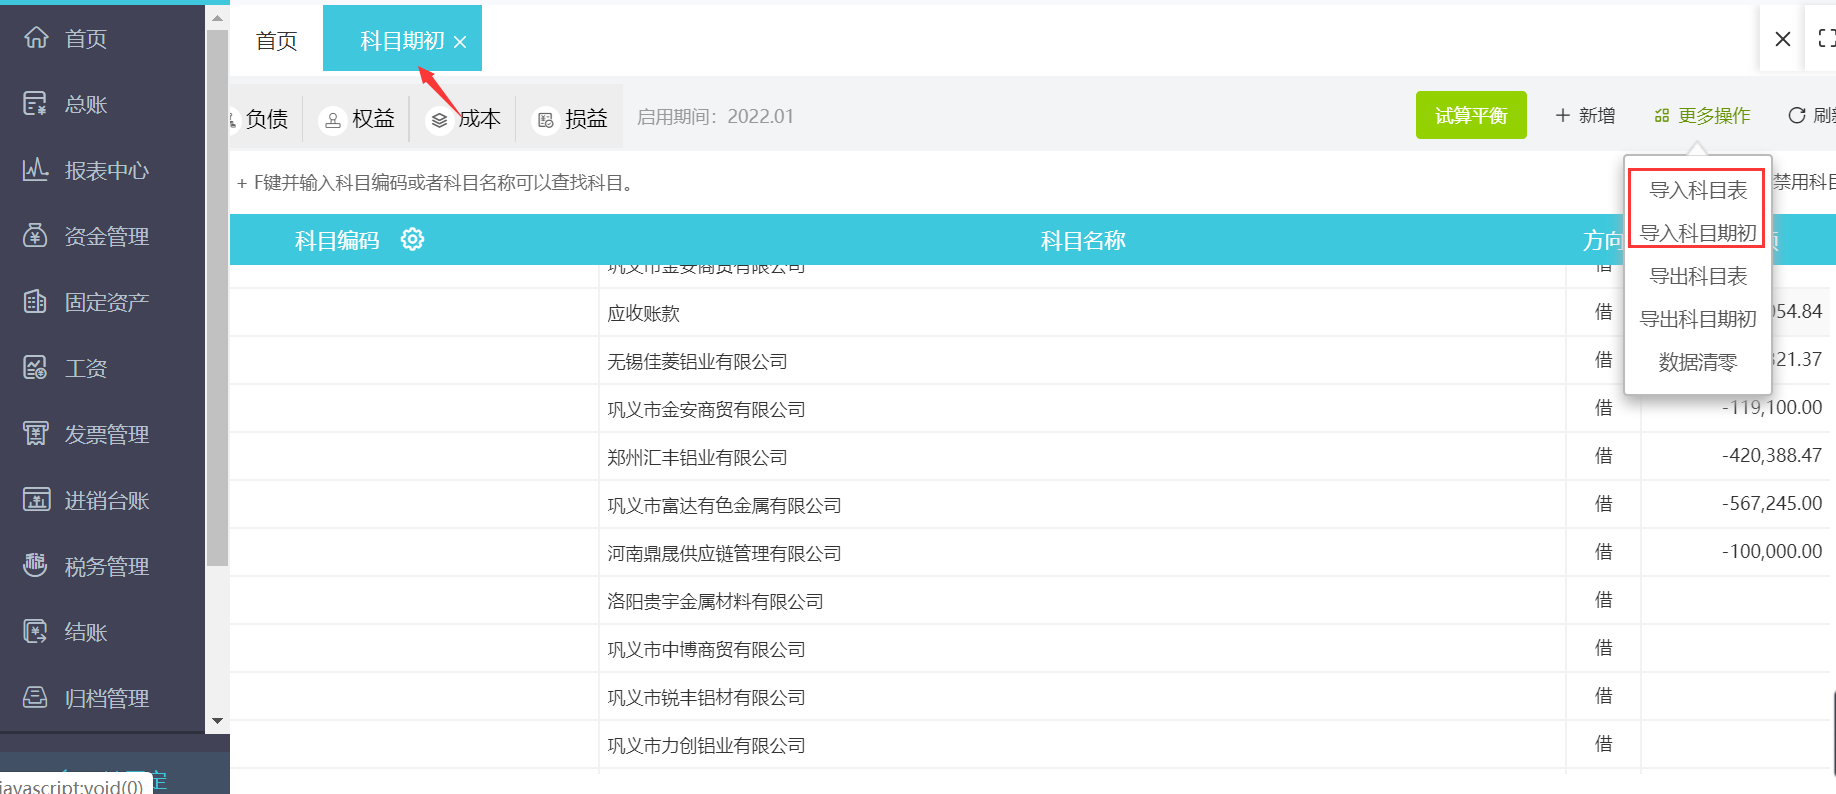Click the 资金管理 money bag icon

point(36,236)
